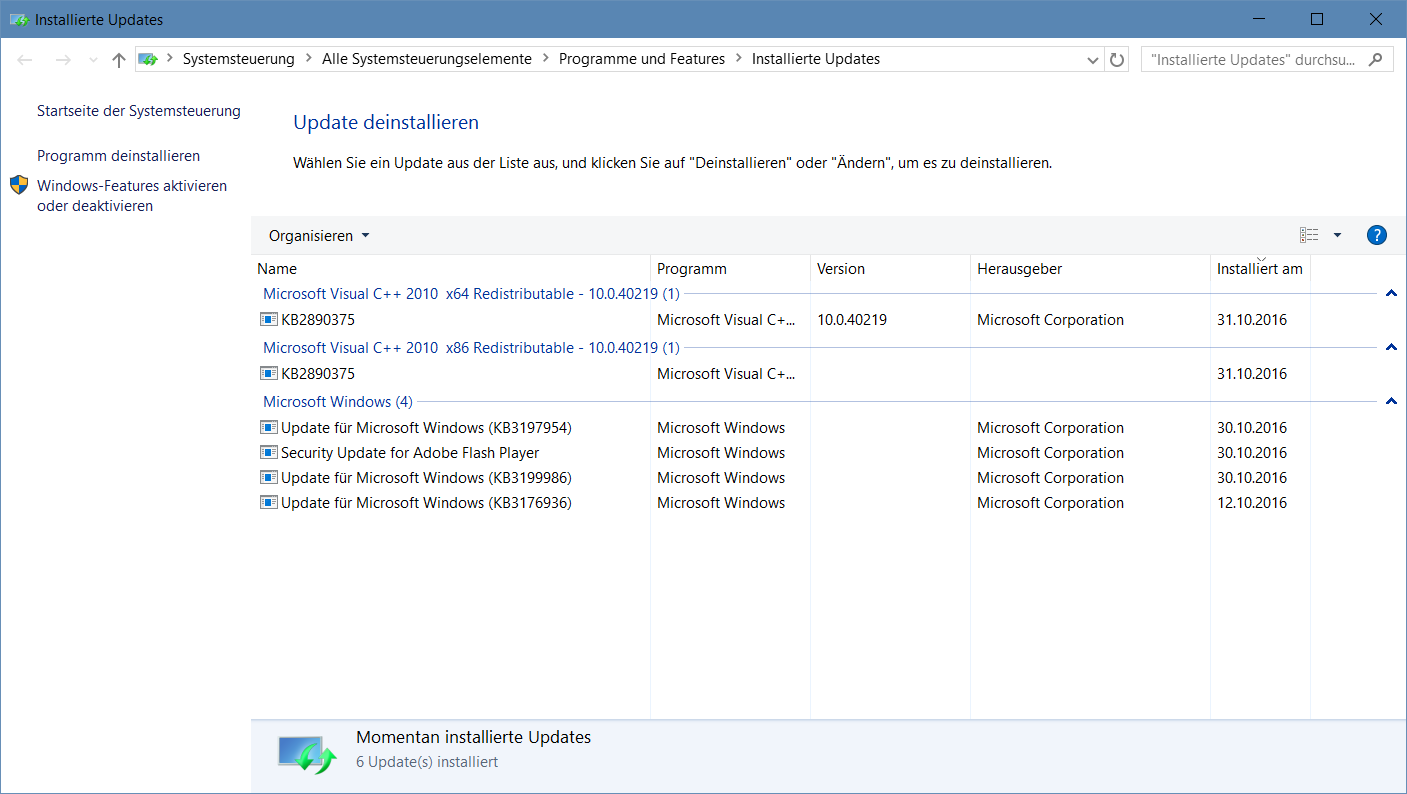
Task: Click '6 Update(s) installiert' status text
Action: tap(427, 762)
